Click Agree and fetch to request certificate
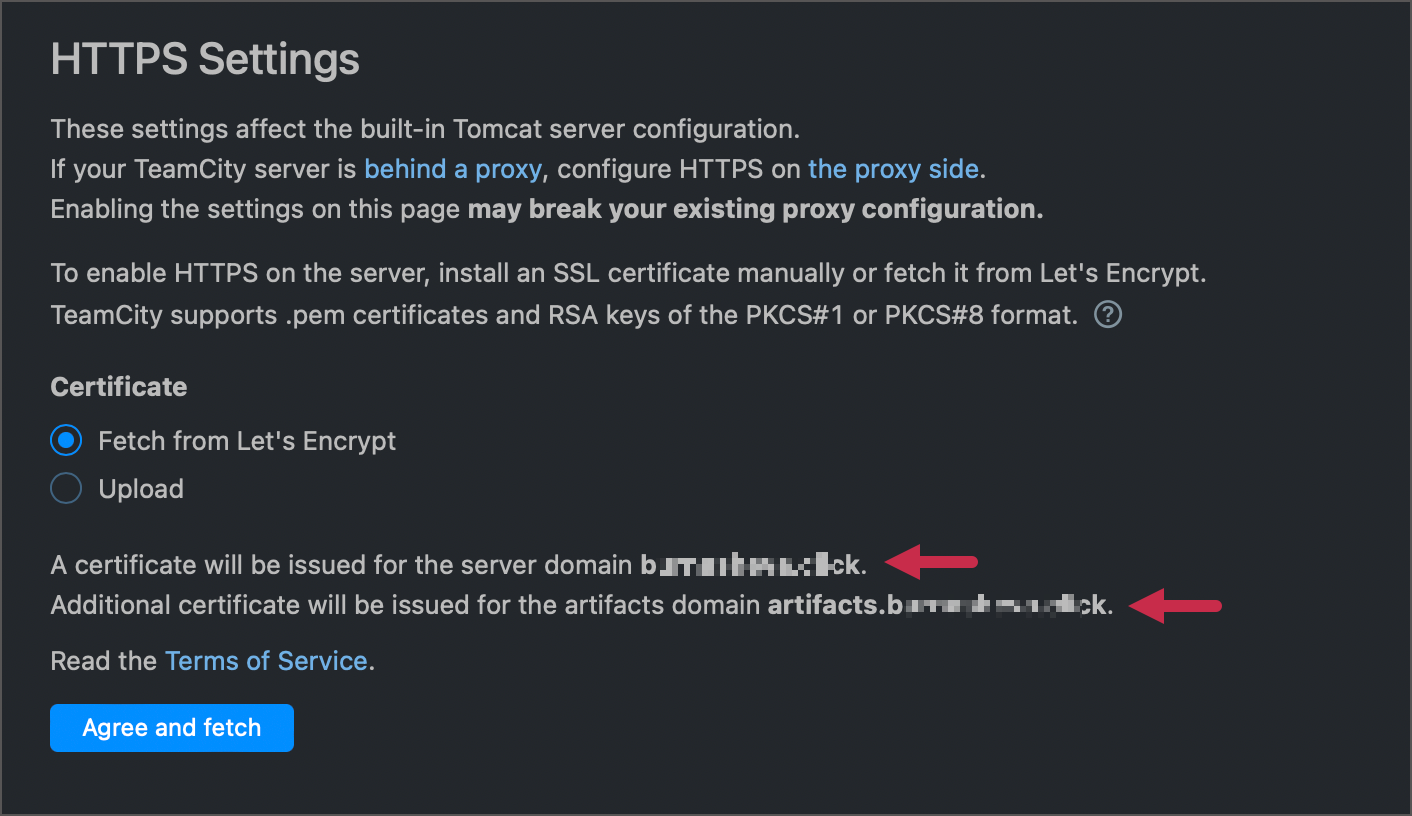This screenshot has height=816, width=1412. pos(171,727)
